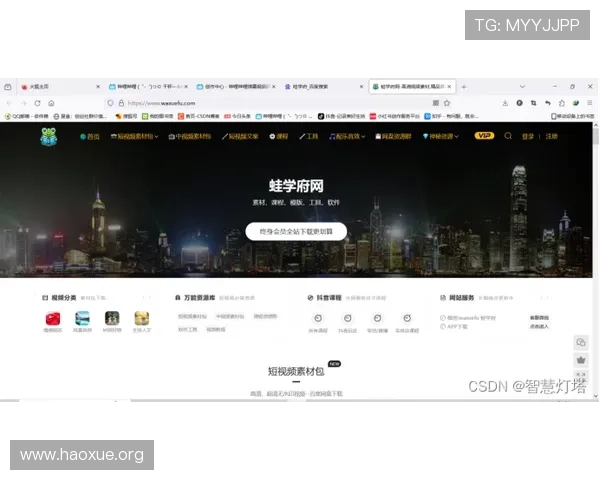Open the 知乎 bookmark
The width and height of the screenshot is (600, 480).
(x=451, y=116)
